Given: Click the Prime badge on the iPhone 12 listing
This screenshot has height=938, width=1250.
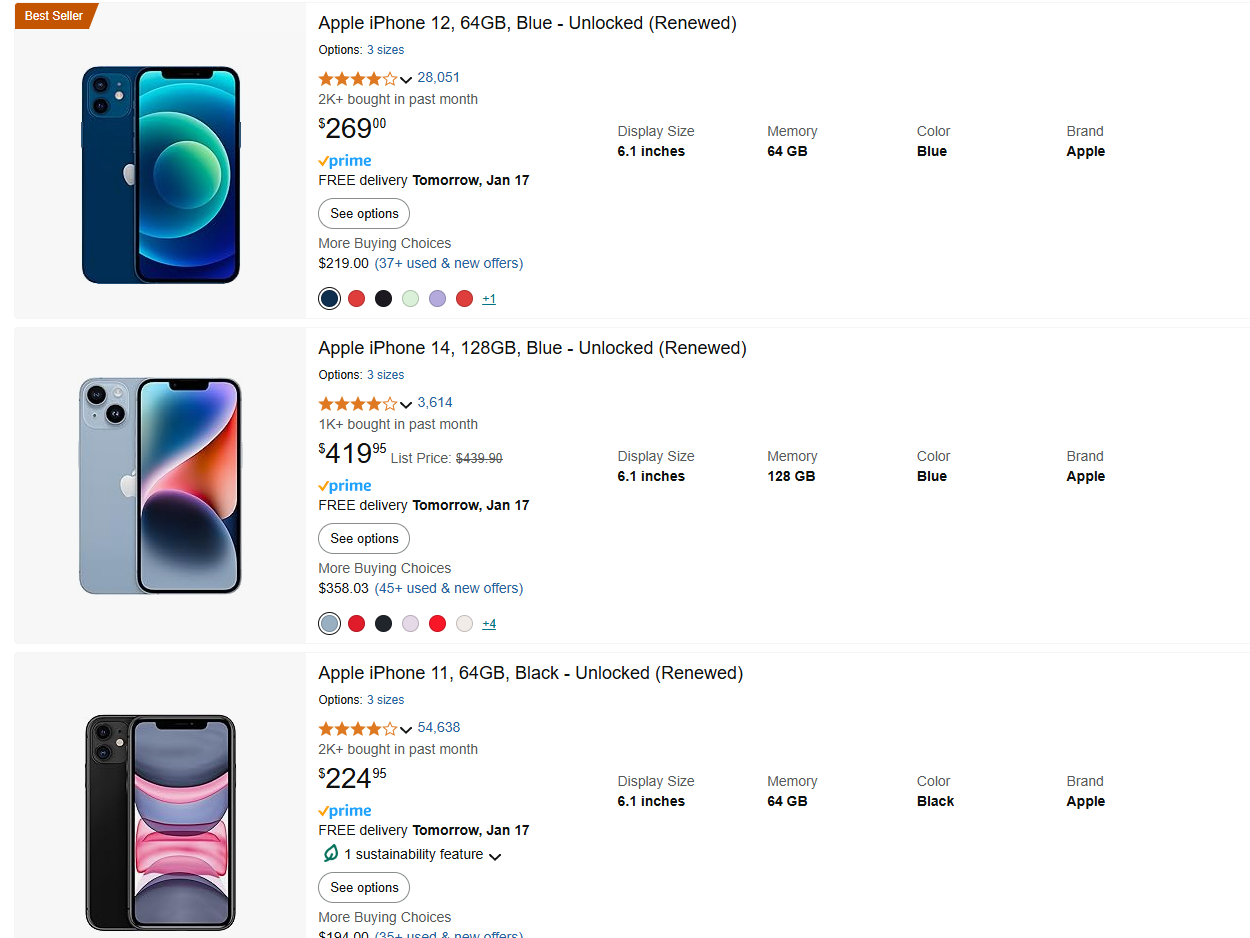Looking at the screenshot, I should [344, 160].
